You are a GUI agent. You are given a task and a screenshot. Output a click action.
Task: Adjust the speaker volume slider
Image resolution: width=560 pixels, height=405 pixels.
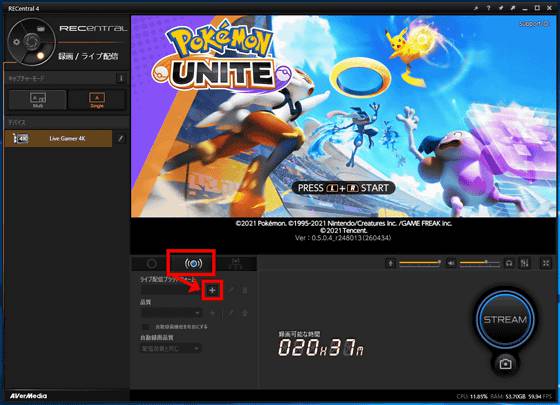tap(480, 263)
